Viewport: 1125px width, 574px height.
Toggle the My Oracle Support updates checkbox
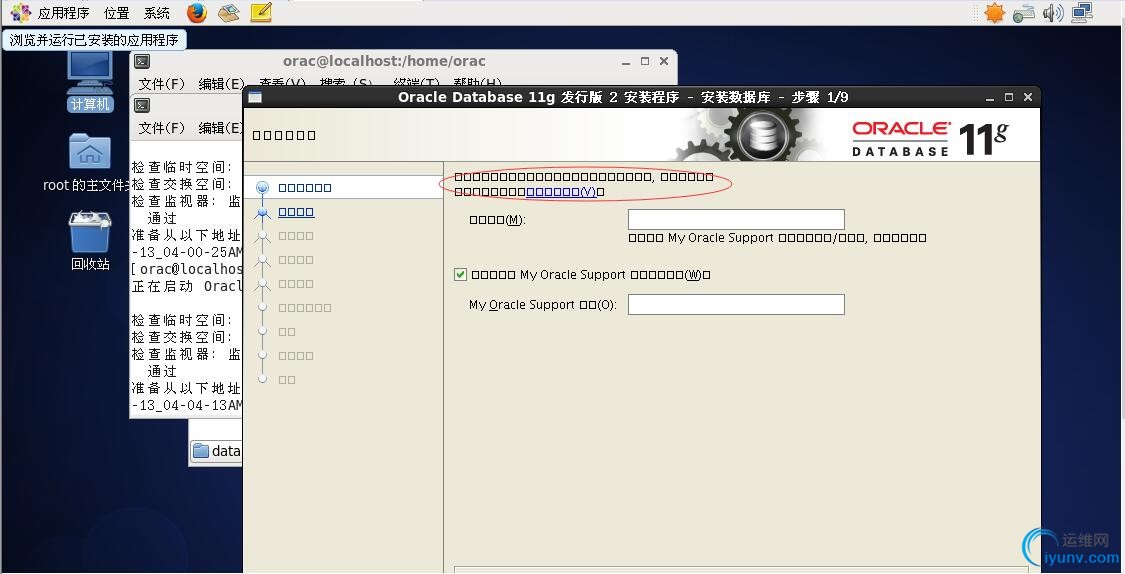coord(461,275)
